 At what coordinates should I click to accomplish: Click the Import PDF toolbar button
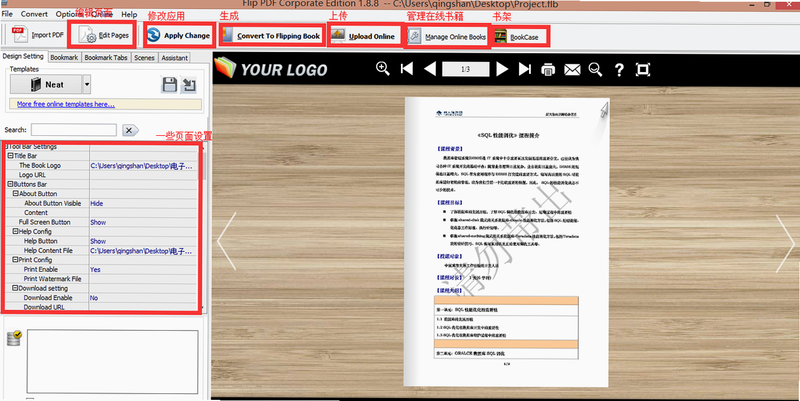(38, 35)
